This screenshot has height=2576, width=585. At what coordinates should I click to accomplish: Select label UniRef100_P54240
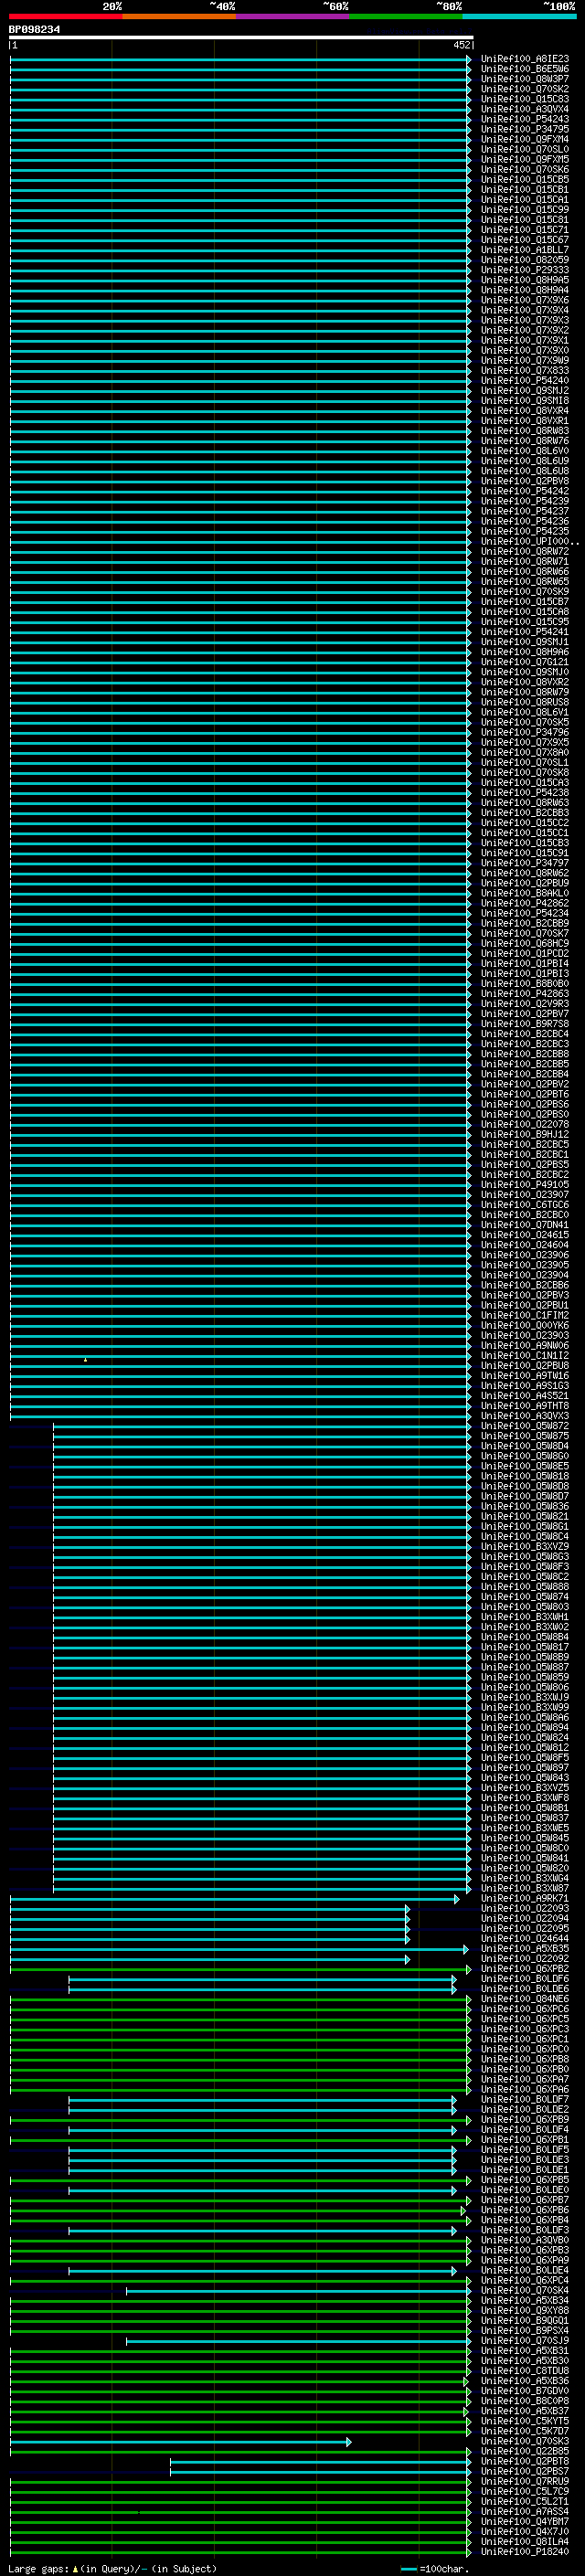pos(525,380)
